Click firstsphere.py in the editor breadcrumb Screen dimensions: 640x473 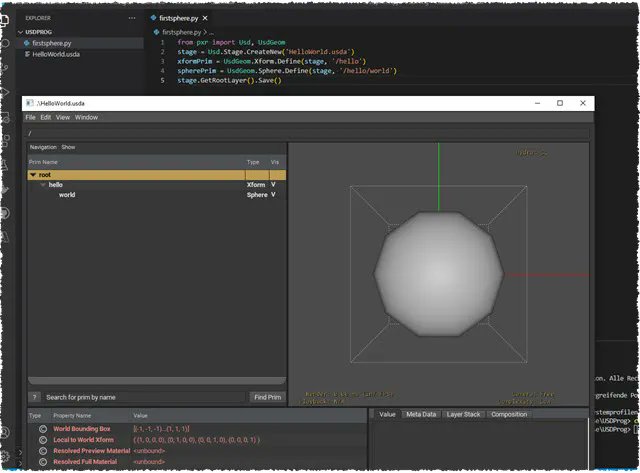[181, 32]
